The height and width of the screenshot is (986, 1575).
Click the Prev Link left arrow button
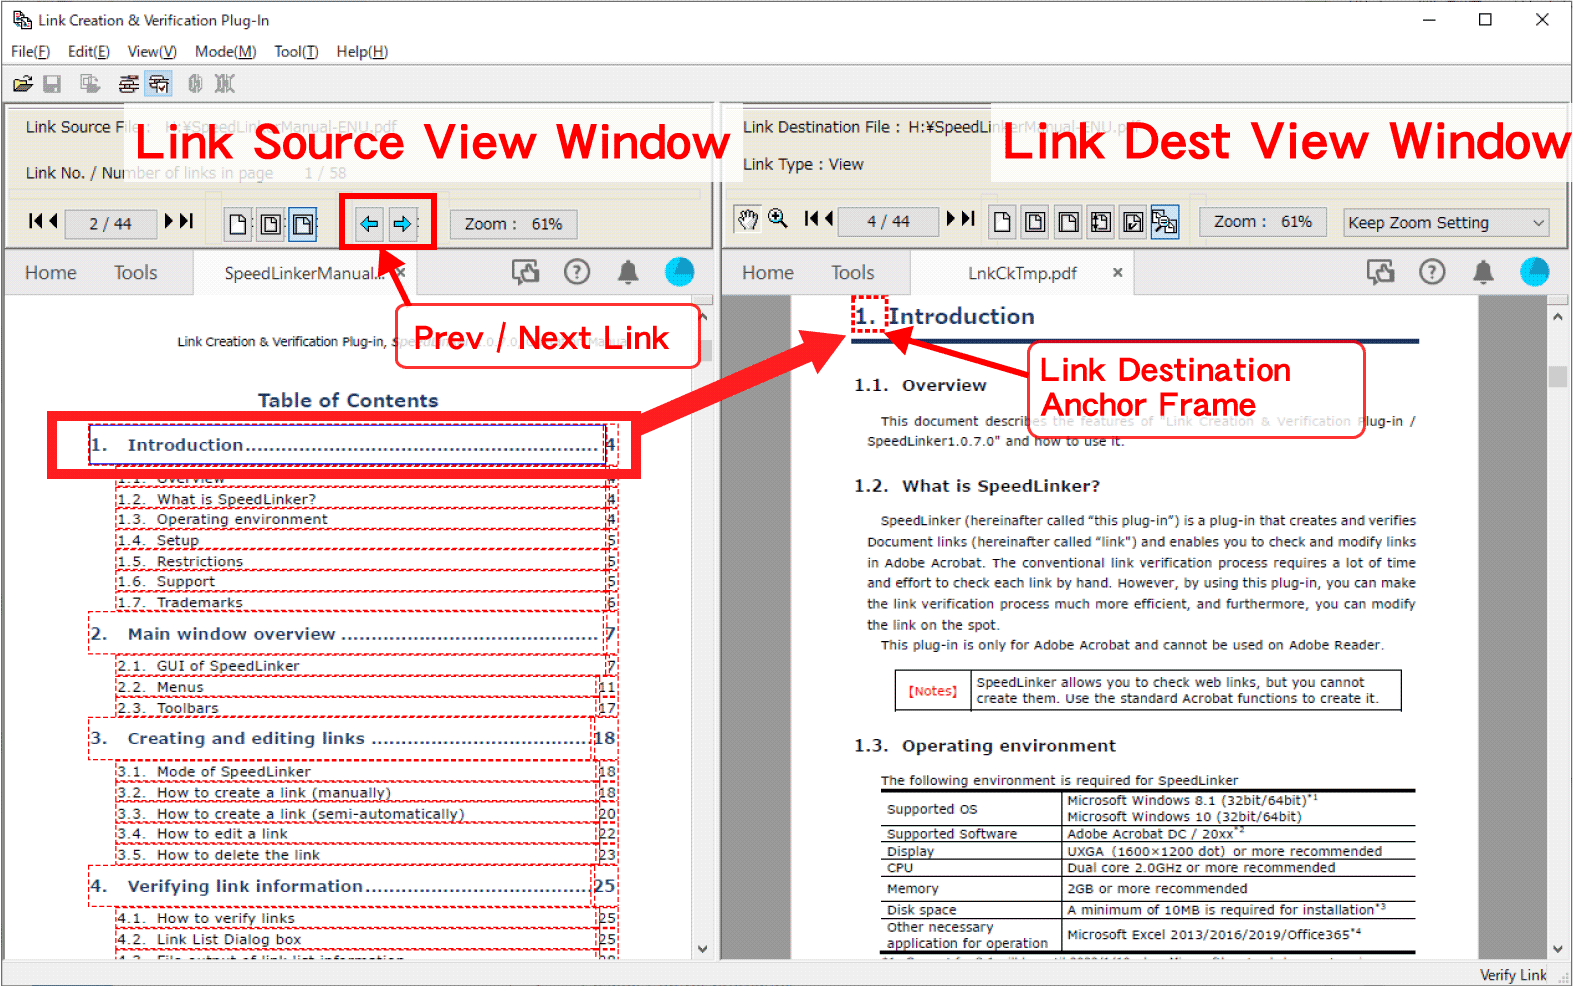[x=369, y=224]
